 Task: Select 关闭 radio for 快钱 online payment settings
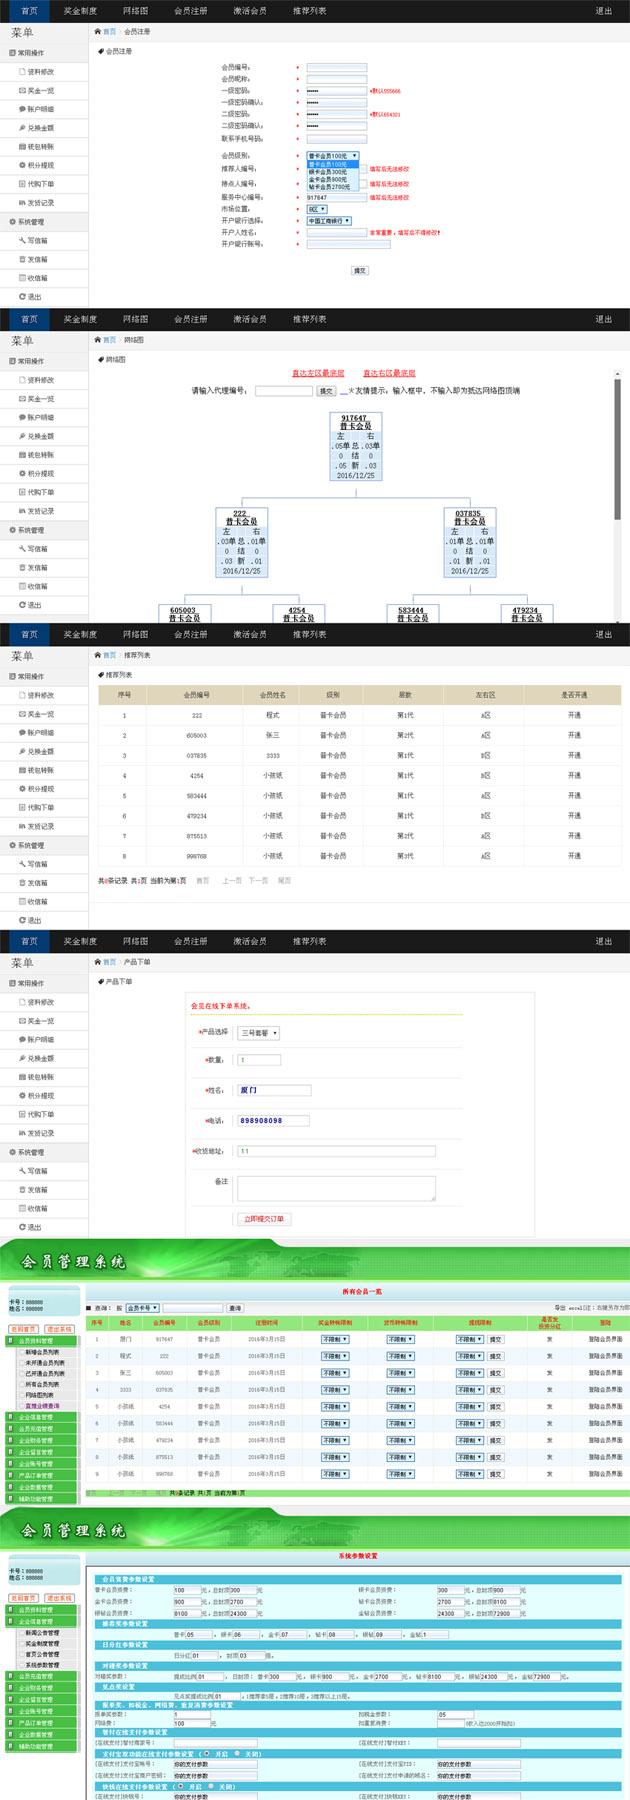pos(209,1787)
